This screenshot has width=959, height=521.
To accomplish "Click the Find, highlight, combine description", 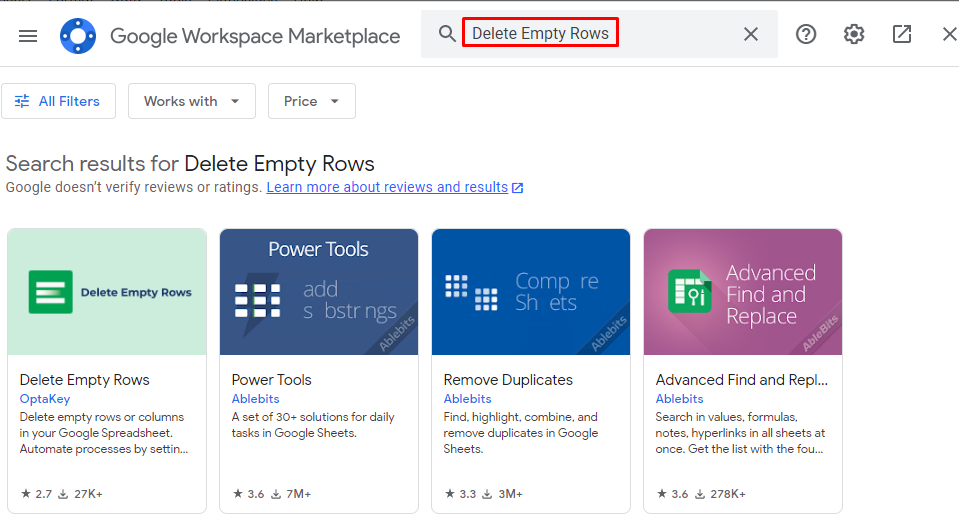I will coord(520,433).
